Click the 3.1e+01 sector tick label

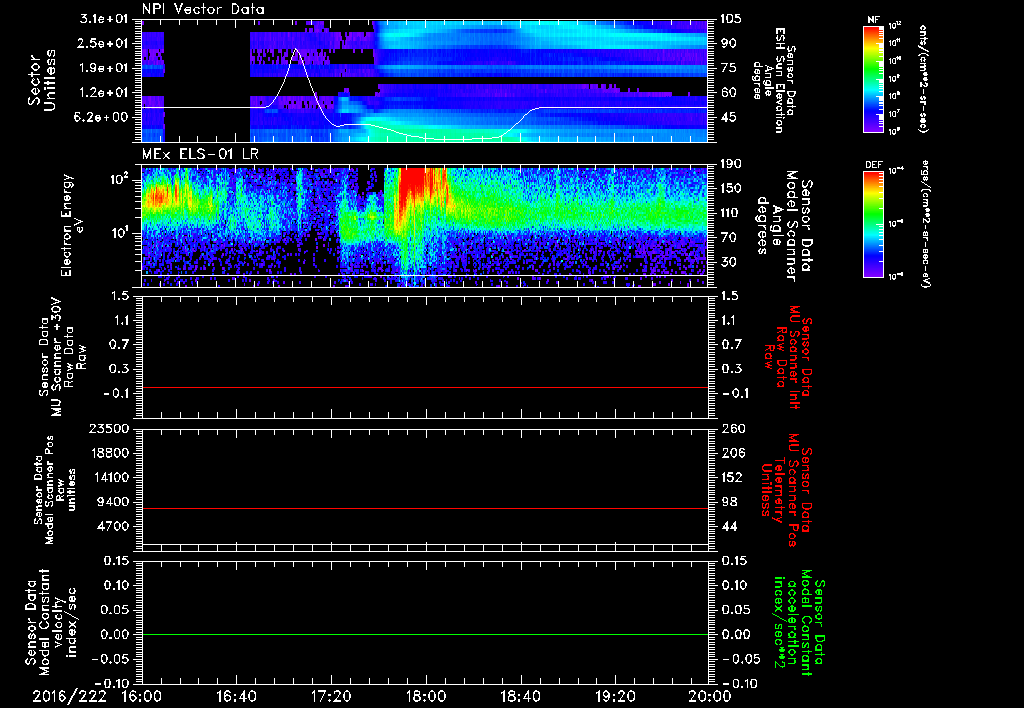104,19
